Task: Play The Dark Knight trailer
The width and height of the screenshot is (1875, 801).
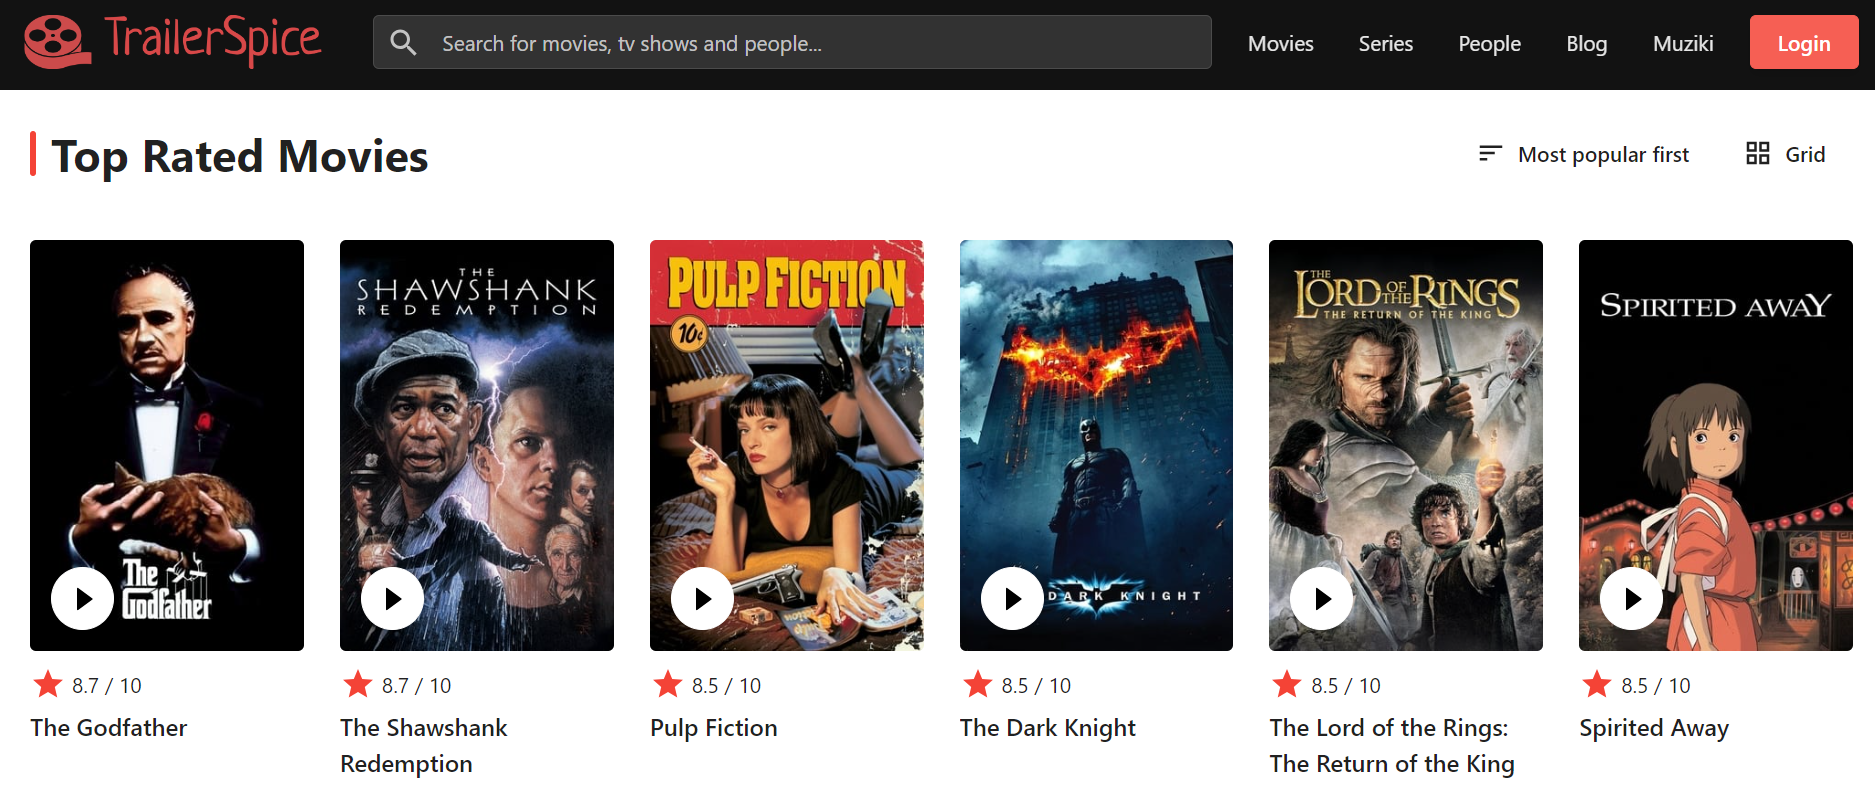Action: coord(1012,598)
